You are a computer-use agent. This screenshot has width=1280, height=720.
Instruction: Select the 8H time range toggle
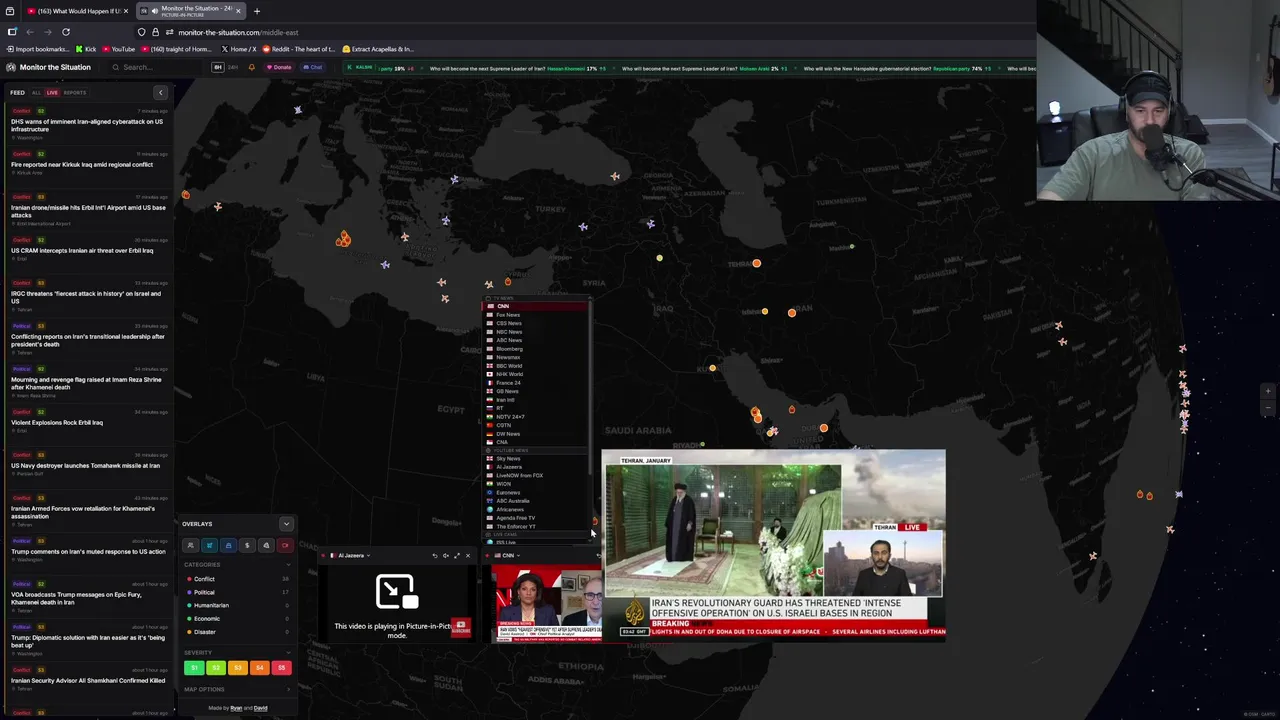pos(217,67)
